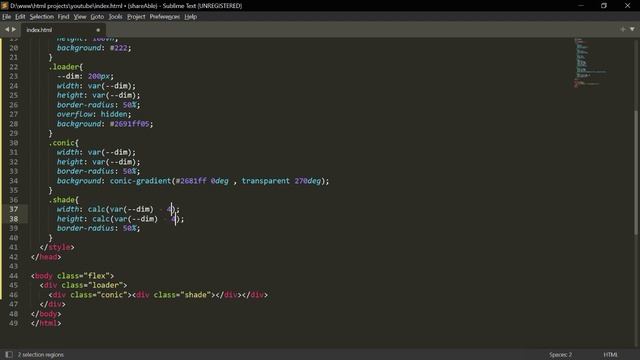Go to next tab with right arrow

(x=14, y=29)
